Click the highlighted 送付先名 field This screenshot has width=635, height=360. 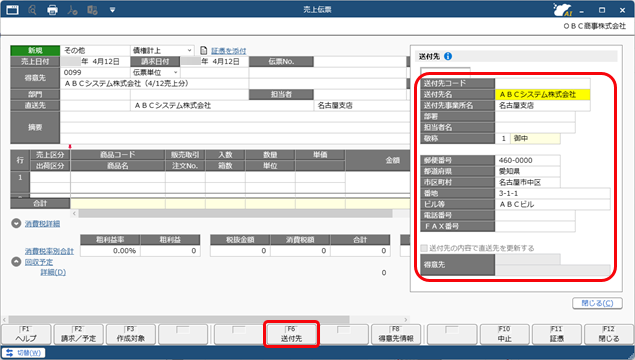[543, 94]
